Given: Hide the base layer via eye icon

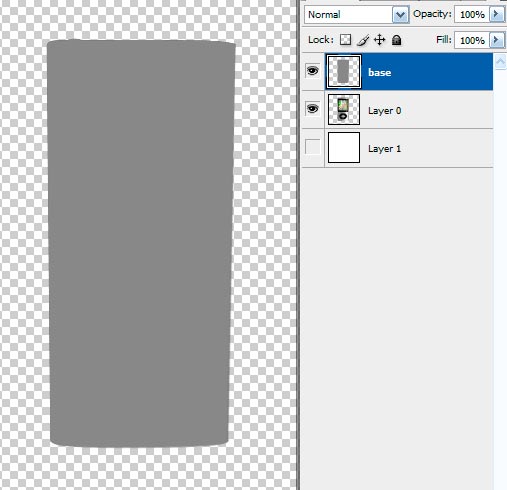Looking at the screenshot, I should click(x=312, y=71).
